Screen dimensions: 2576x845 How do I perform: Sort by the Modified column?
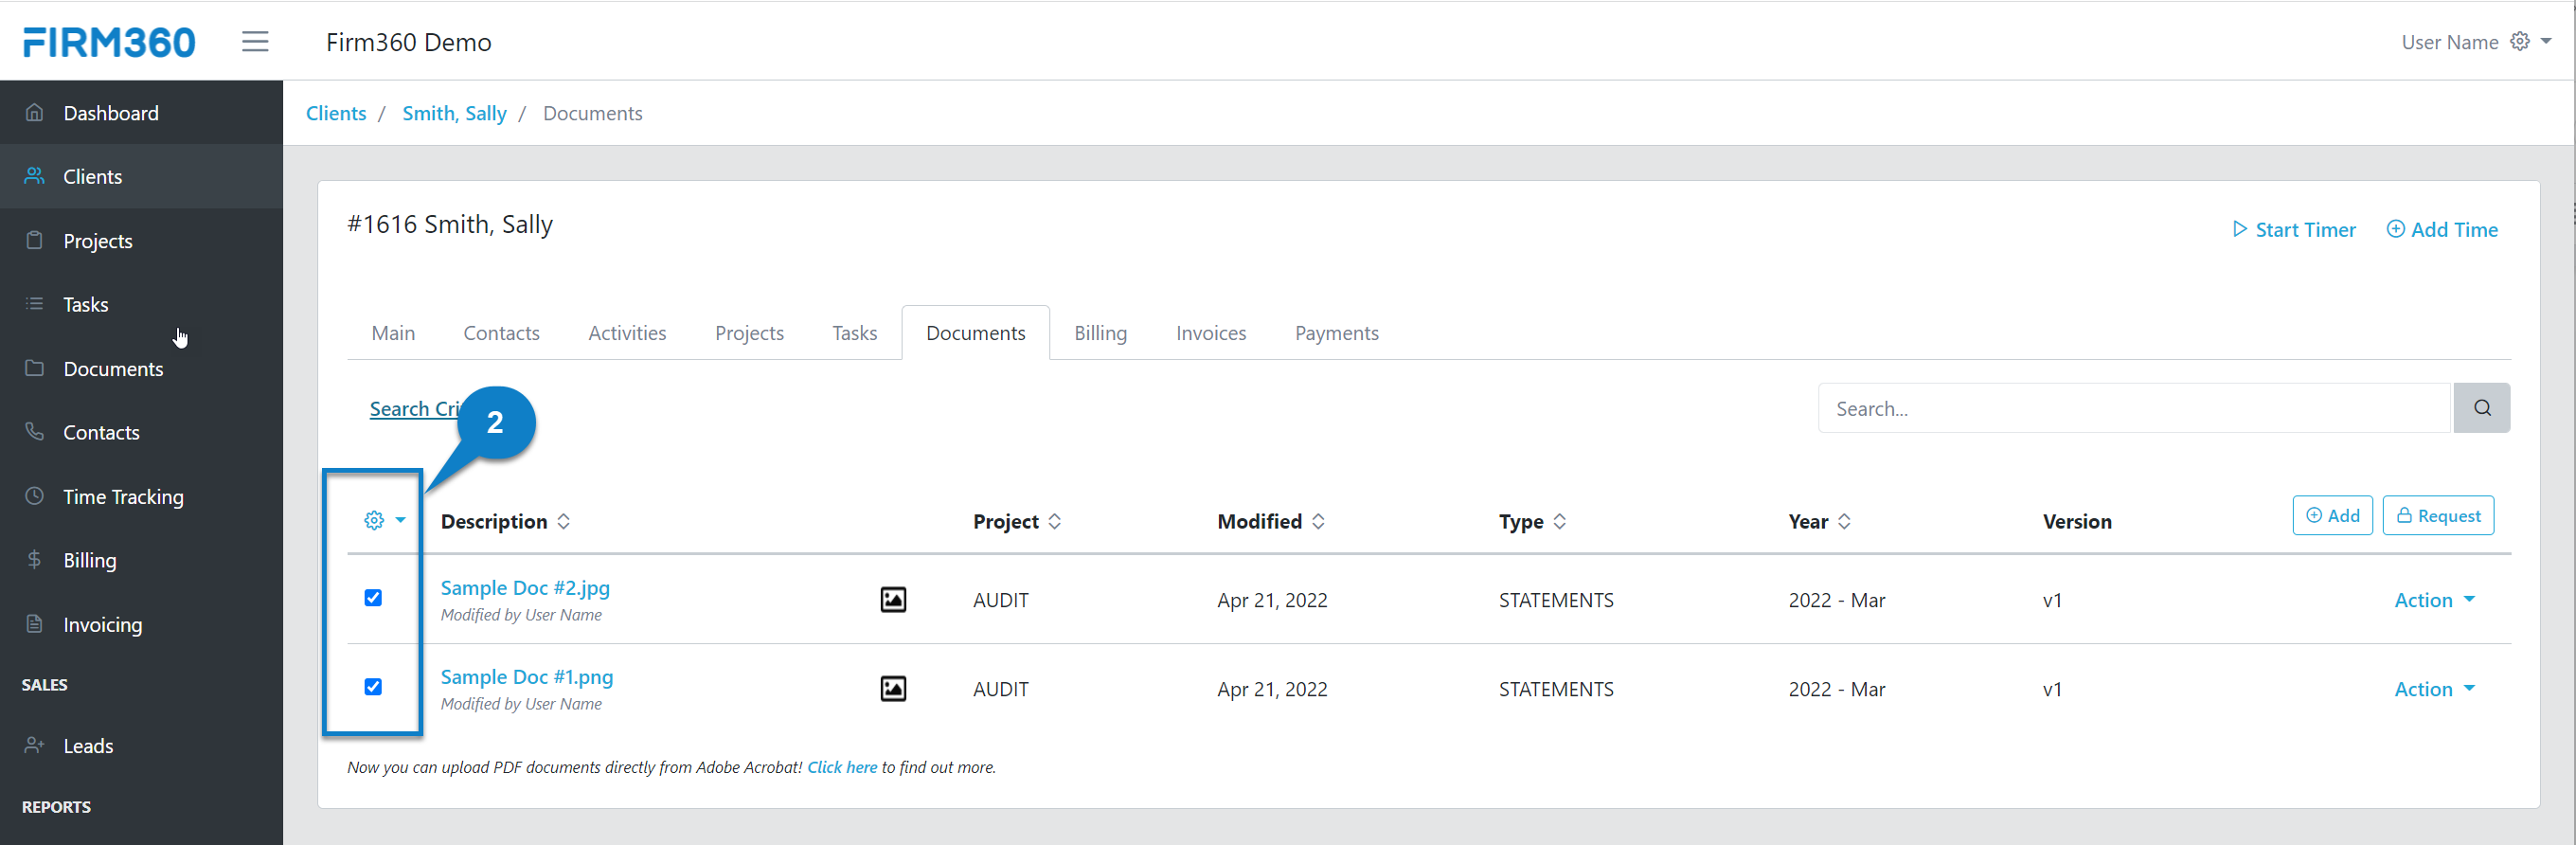click(1271, 521)
